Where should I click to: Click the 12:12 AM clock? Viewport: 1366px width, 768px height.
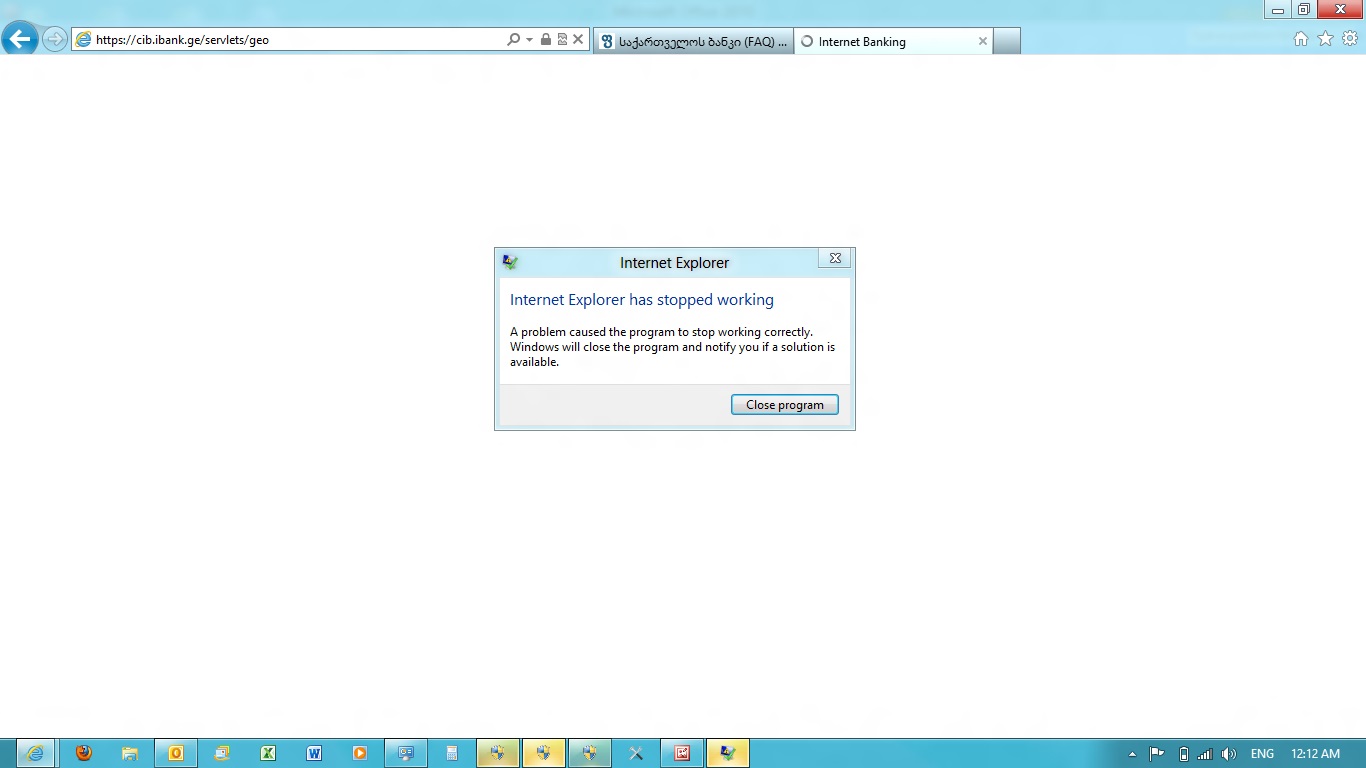tap(1315, 754)
